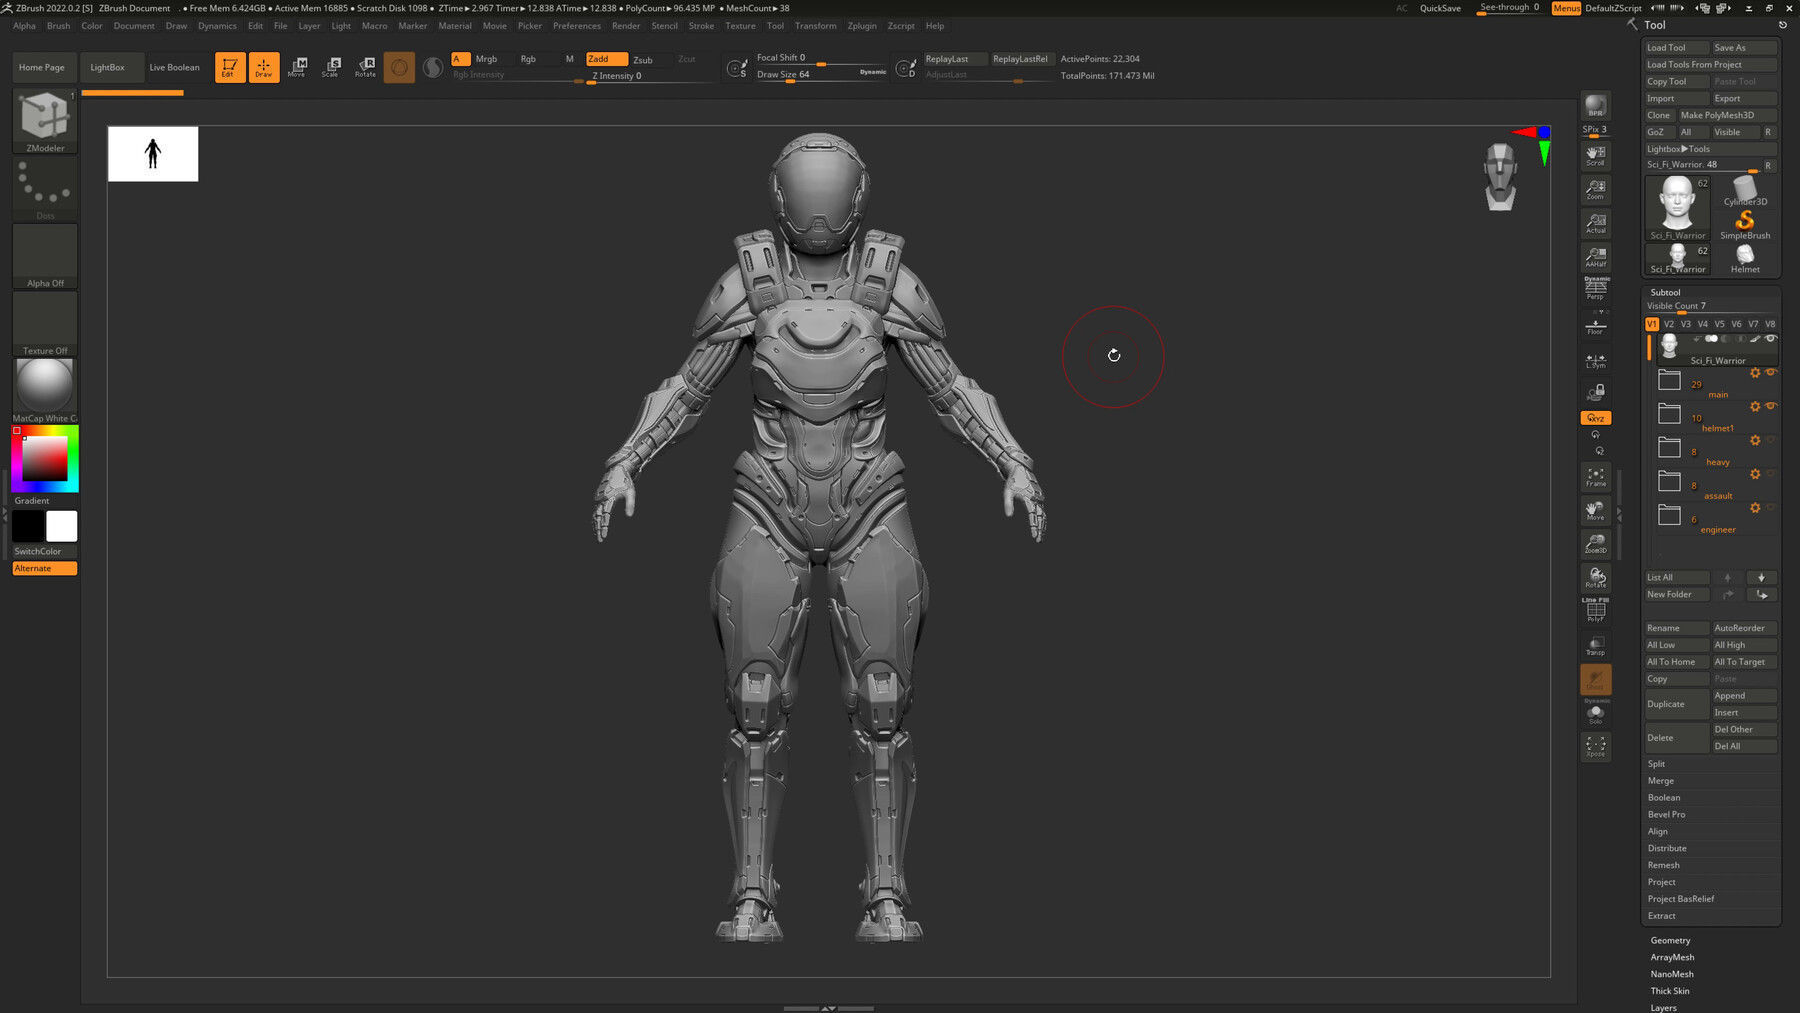Click the right shelf Rotate icon
Image resolution: width=1800 pixels, height=1013 pixels.
coord(1595,578)
